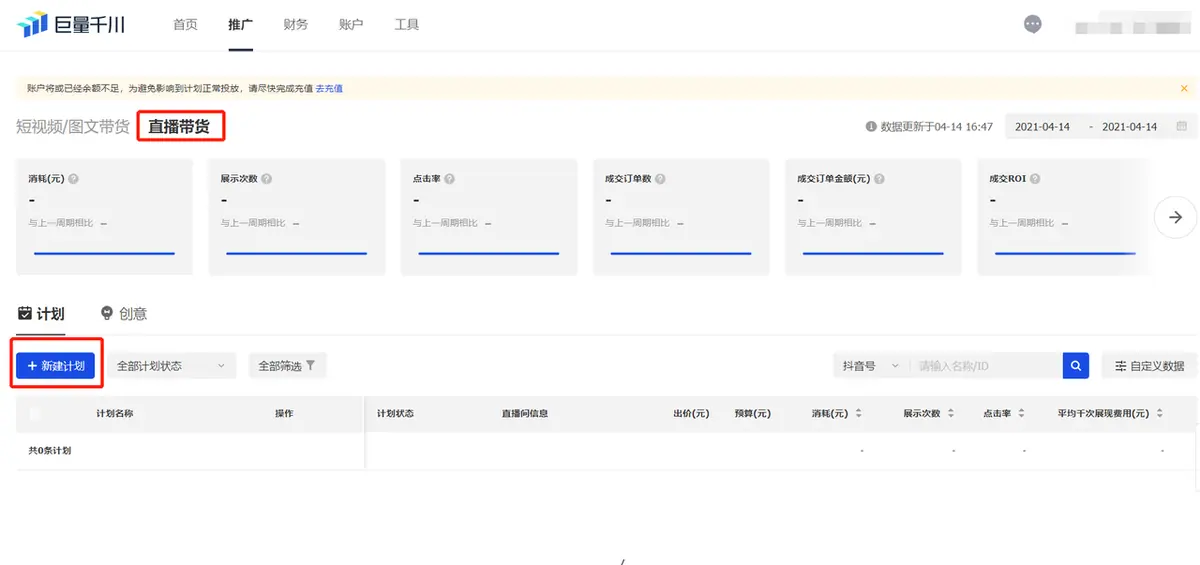Sort table by 点击率 column arrows
The image size is (1200, 565).
(1021, 414)
